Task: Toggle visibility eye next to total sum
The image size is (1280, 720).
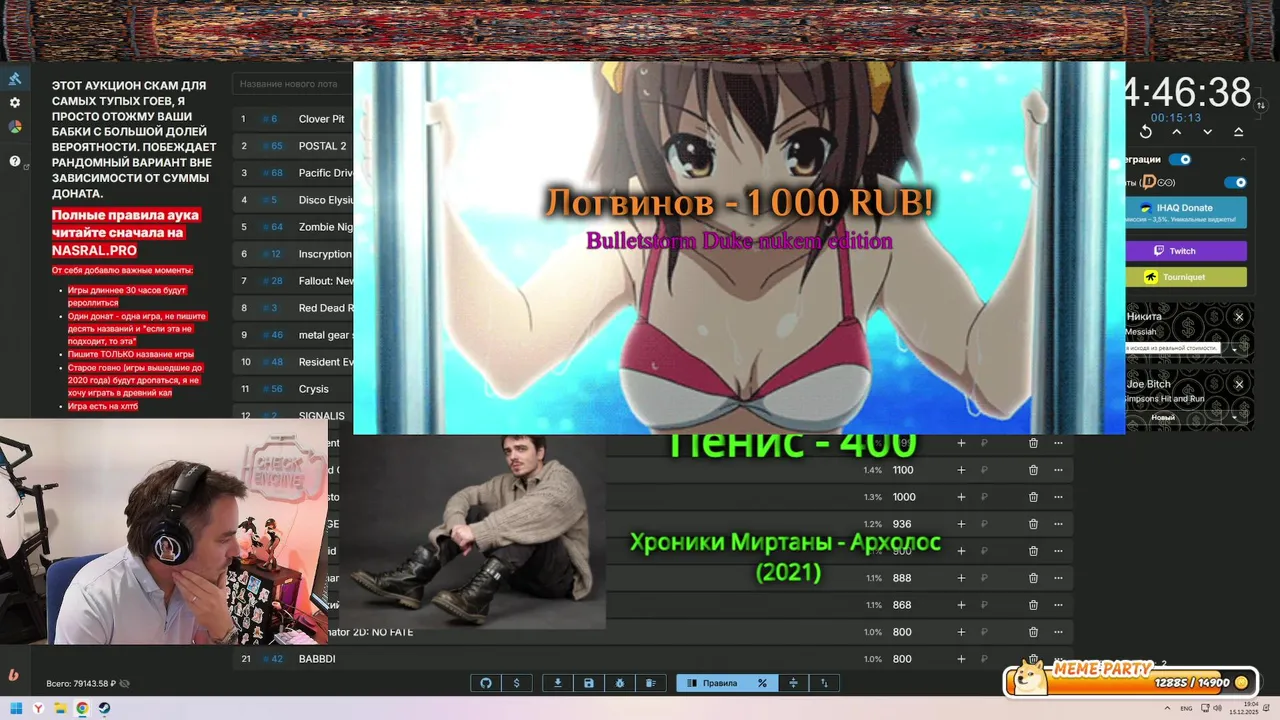Action: 124,684
